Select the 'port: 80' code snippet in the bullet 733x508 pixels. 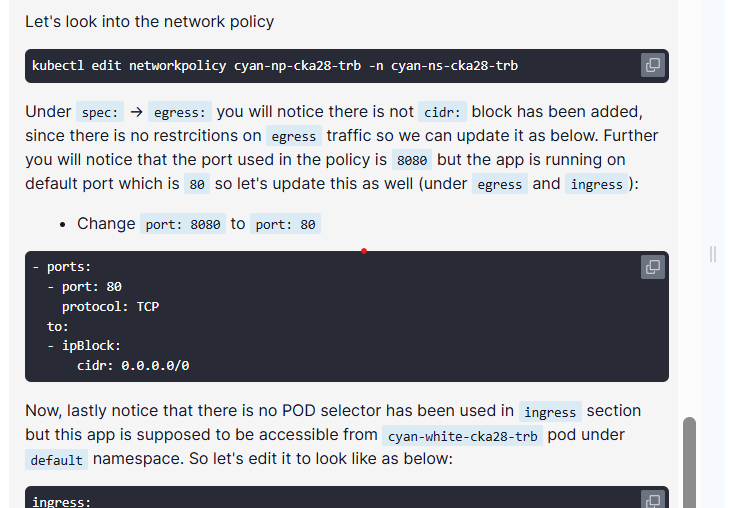click(285, 224)
